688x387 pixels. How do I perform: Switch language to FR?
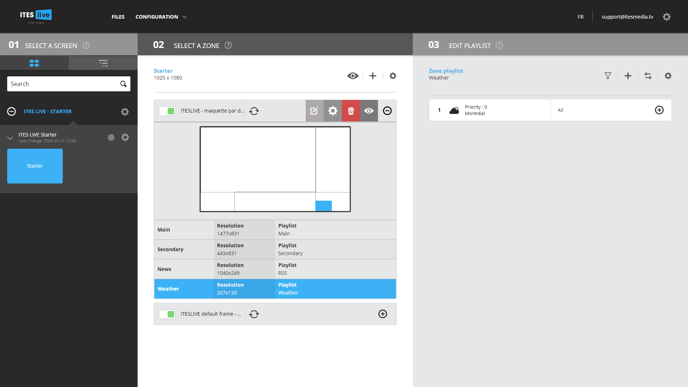pos(580,17)
